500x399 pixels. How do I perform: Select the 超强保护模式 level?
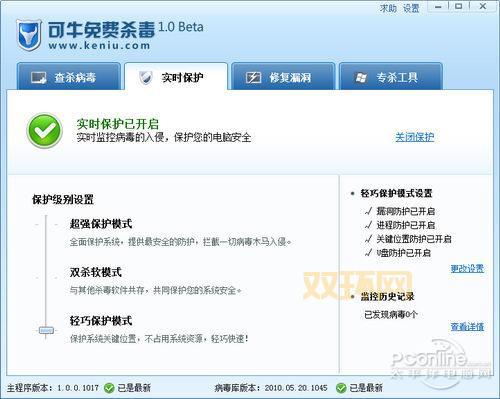click(x=101, y=224)
